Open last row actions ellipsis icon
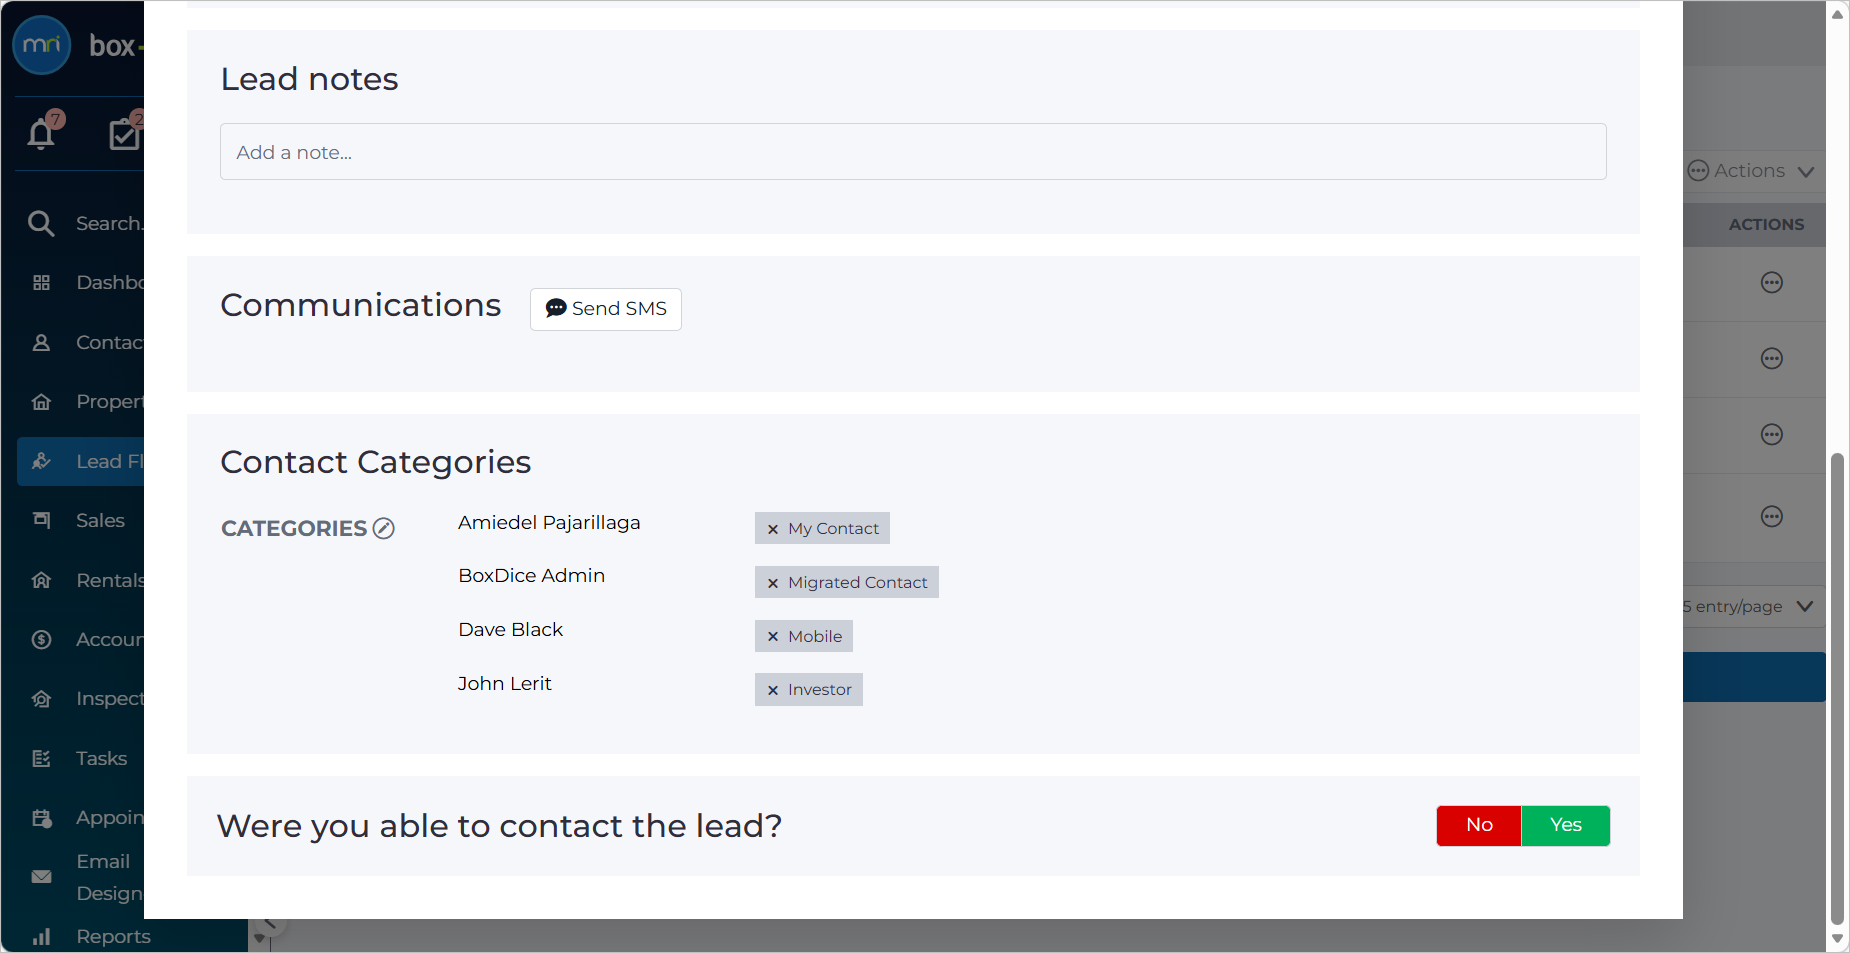 pos(1772,517)
